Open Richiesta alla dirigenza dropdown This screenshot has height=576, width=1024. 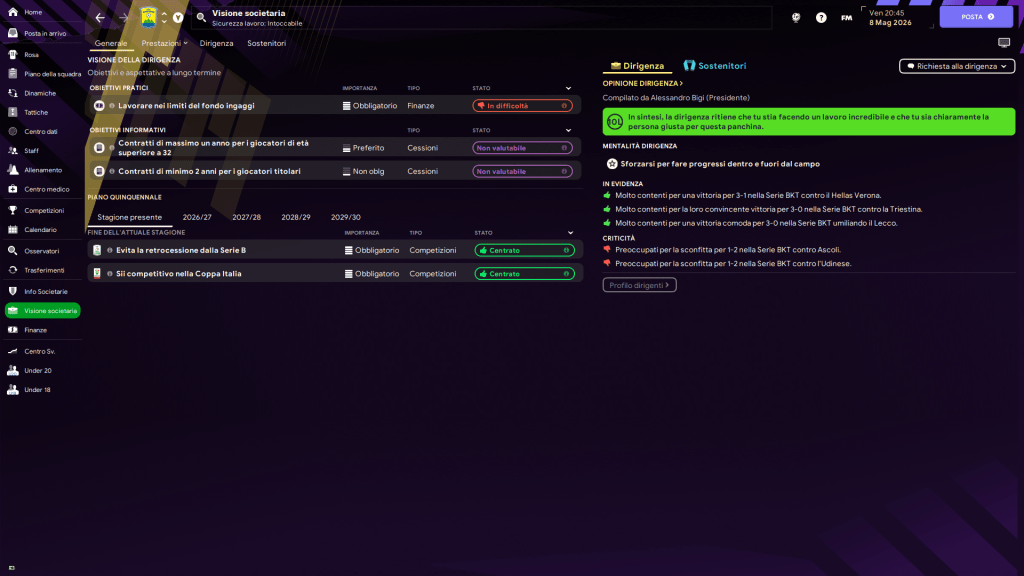957,66
